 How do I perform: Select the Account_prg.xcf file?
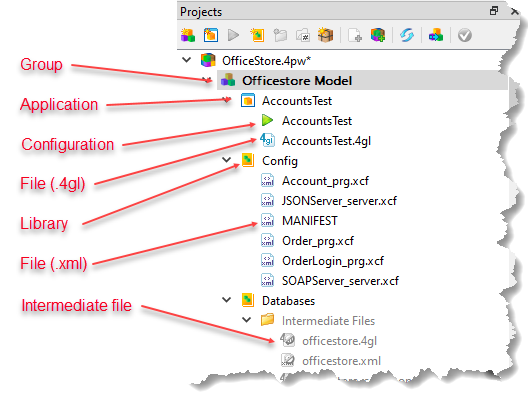pos(315,181)
